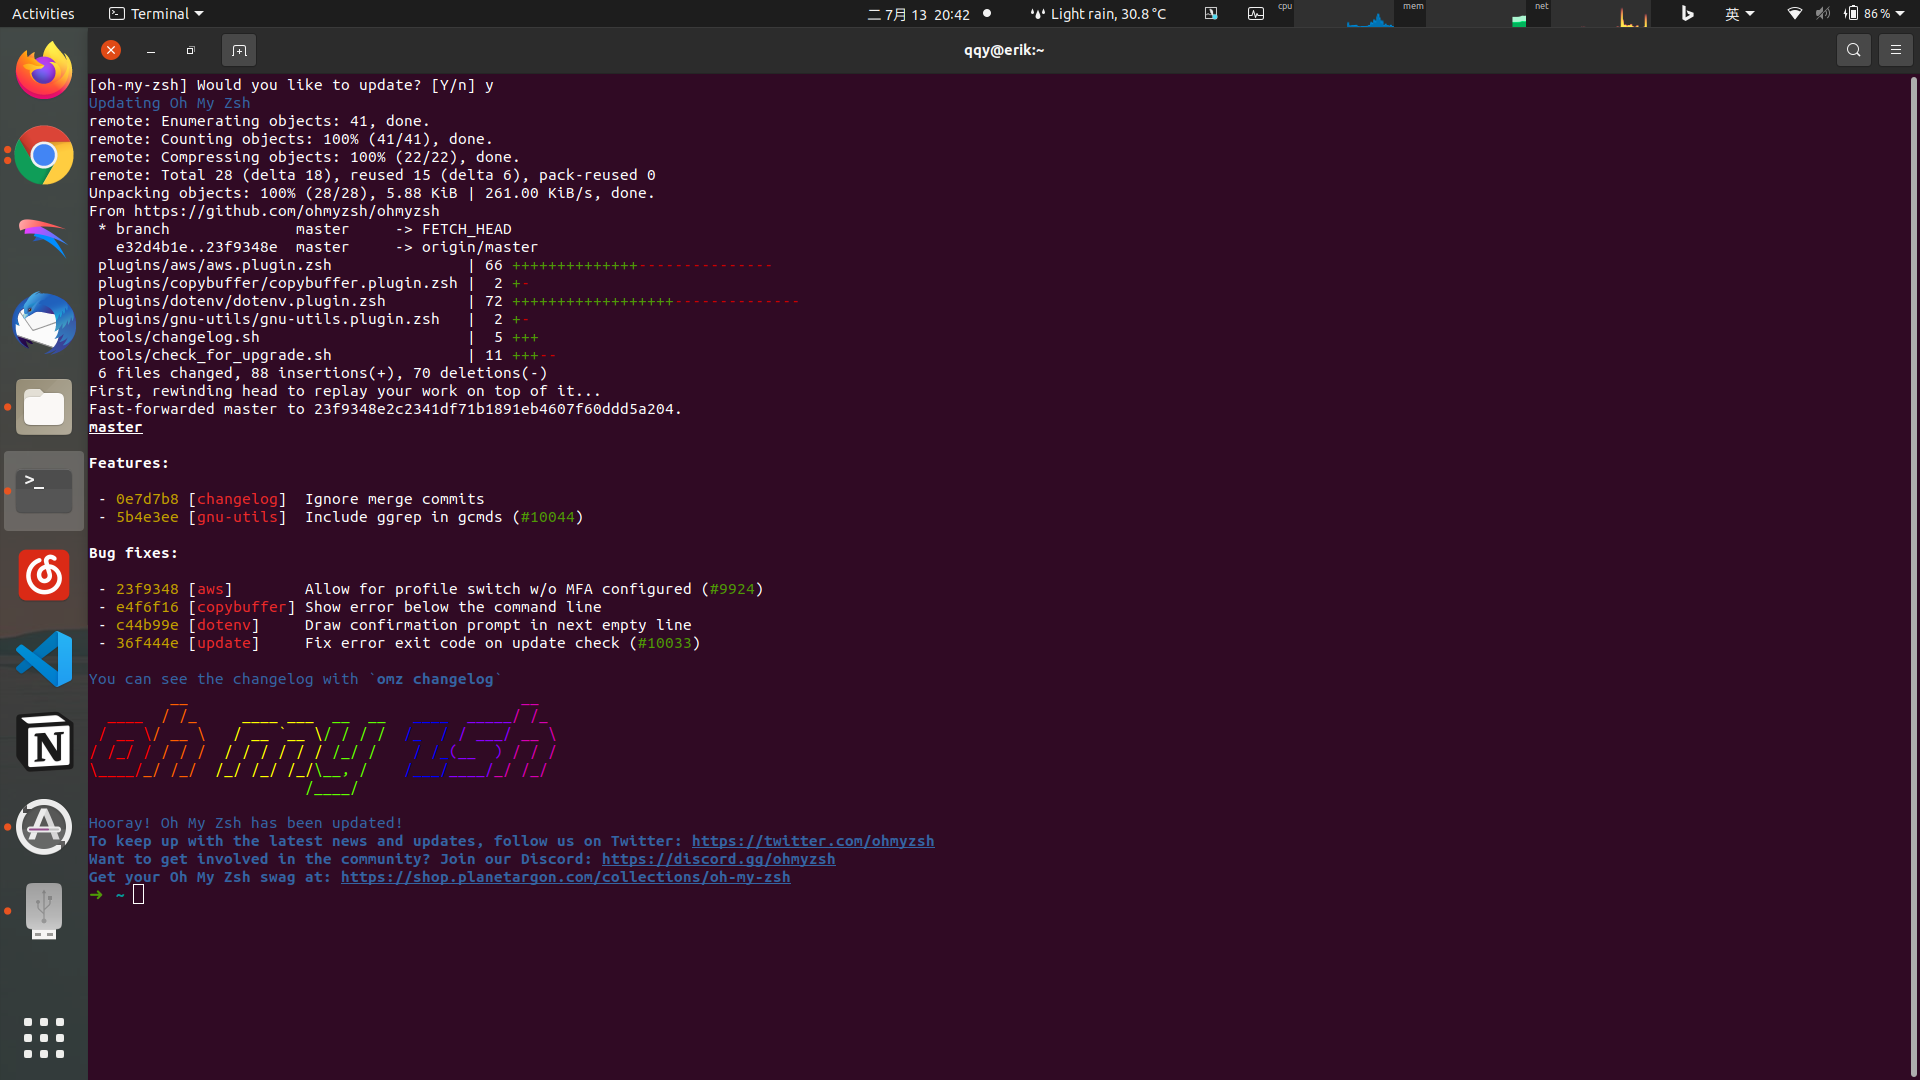Click commit hash 0e7d7b8

coord(147,499)
